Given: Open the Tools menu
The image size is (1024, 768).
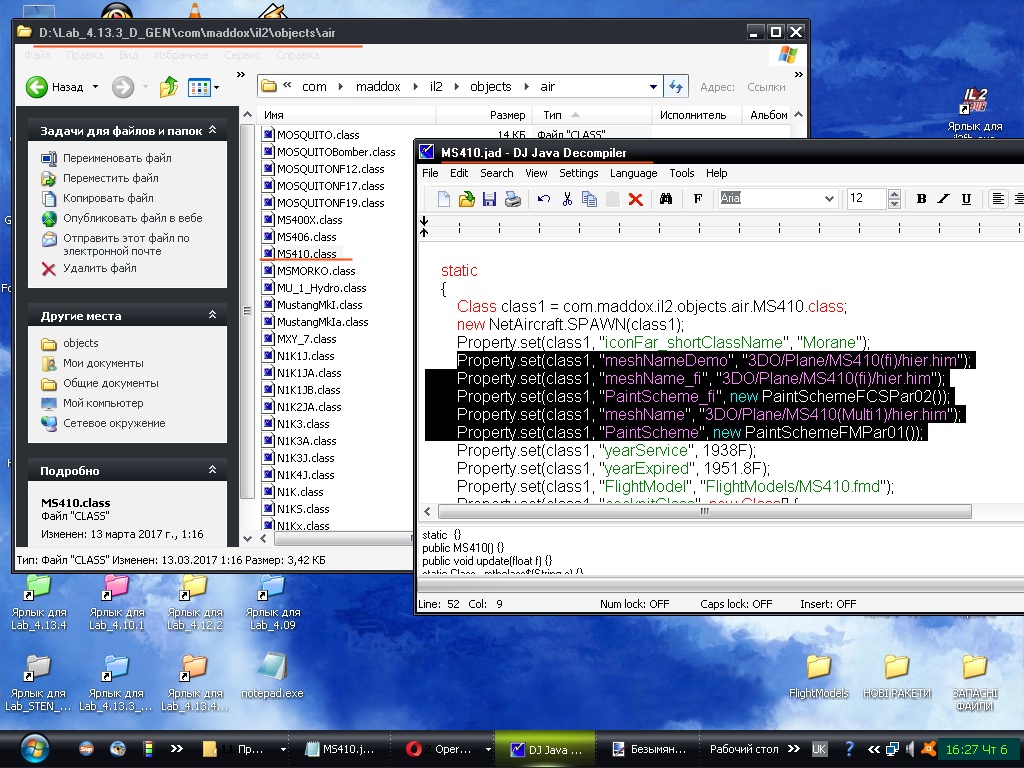Looking at the screenshot, I should point(681,173).
